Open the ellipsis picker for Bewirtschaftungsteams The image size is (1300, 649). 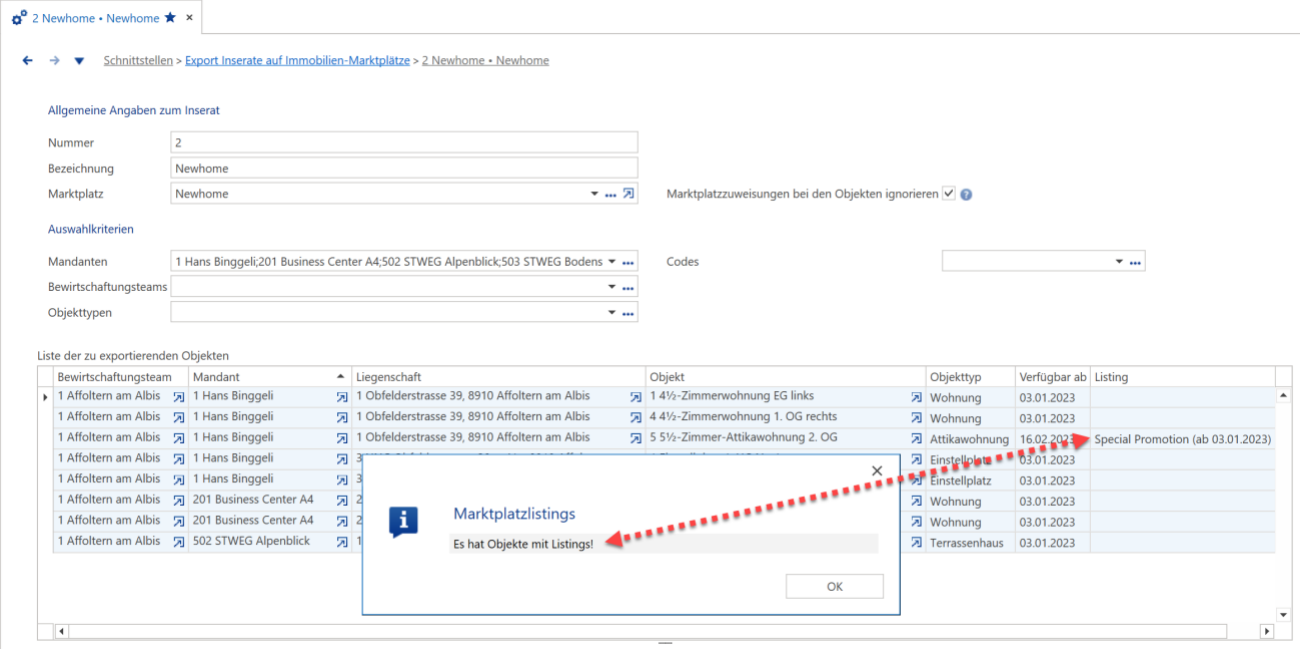[628, 287]
